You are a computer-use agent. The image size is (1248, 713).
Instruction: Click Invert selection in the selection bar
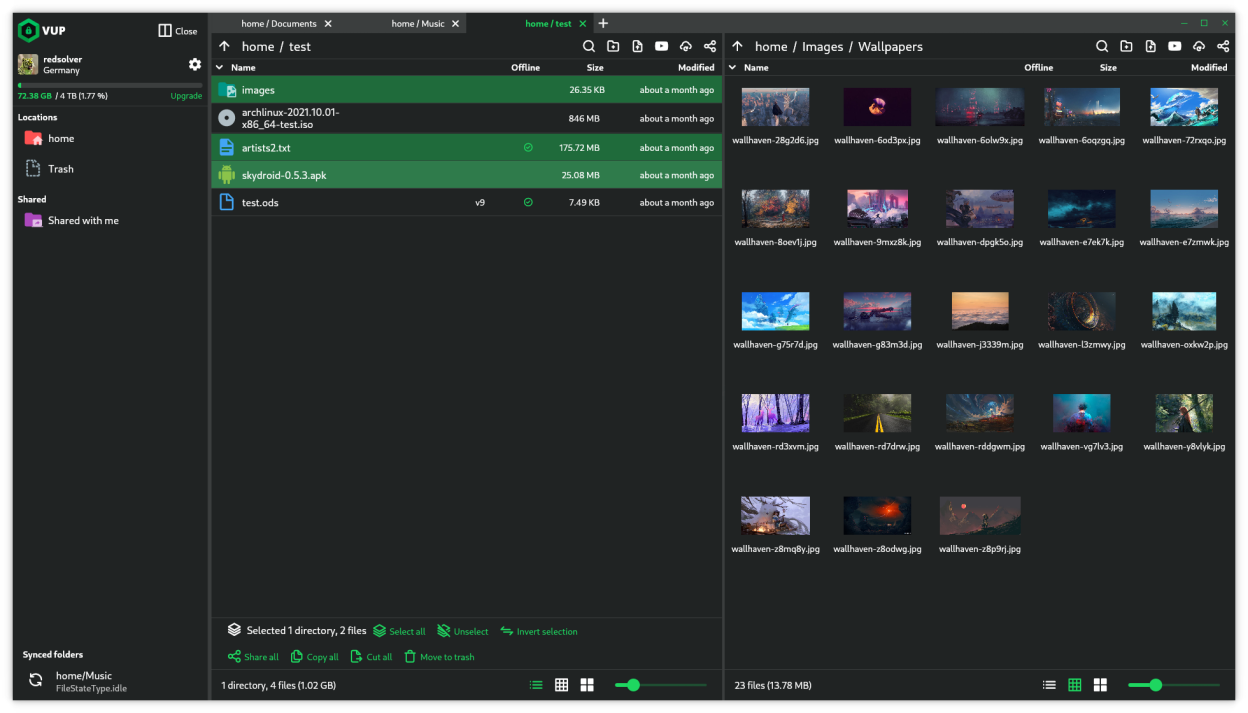pyautogui.click(x=539, y=631)
